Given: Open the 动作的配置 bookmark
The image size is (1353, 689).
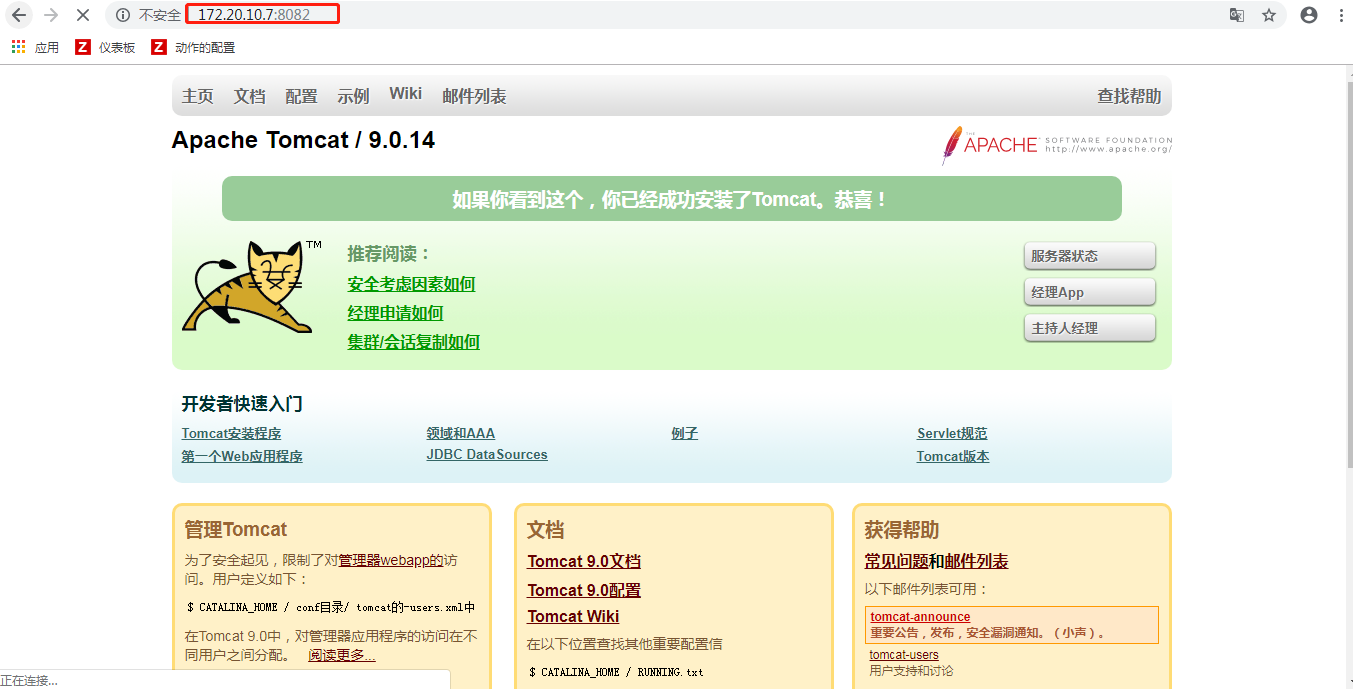Looking at the screenshot, I should tap(193, 47).
